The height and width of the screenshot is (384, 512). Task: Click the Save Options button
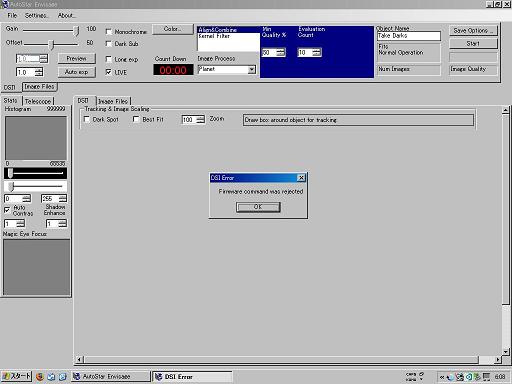coord(473,31)
